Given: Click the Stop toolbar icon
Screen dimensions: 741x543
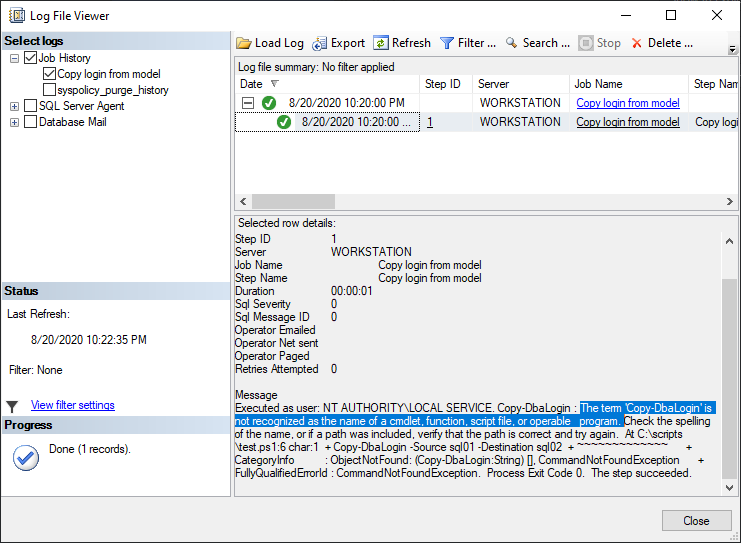Looking at the screenshot, I should 586,43.
